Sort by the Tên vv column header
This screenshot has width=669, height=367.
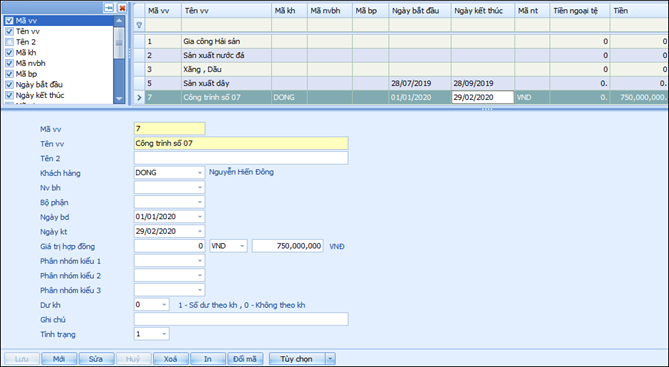click(x=226, y=11)
